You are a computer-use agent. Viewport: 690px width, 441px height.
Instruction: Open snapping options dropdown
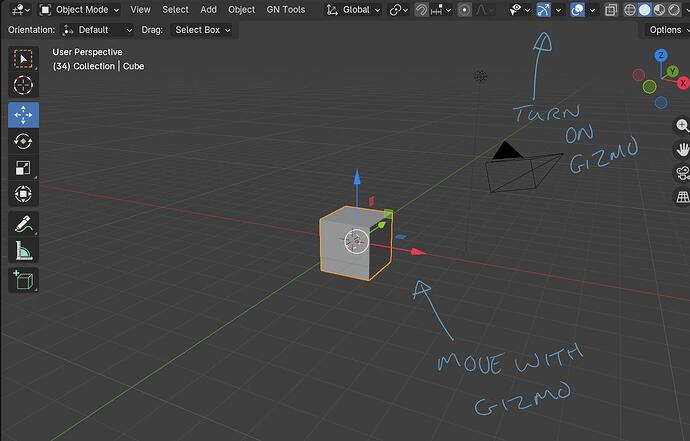coord(441,10)
